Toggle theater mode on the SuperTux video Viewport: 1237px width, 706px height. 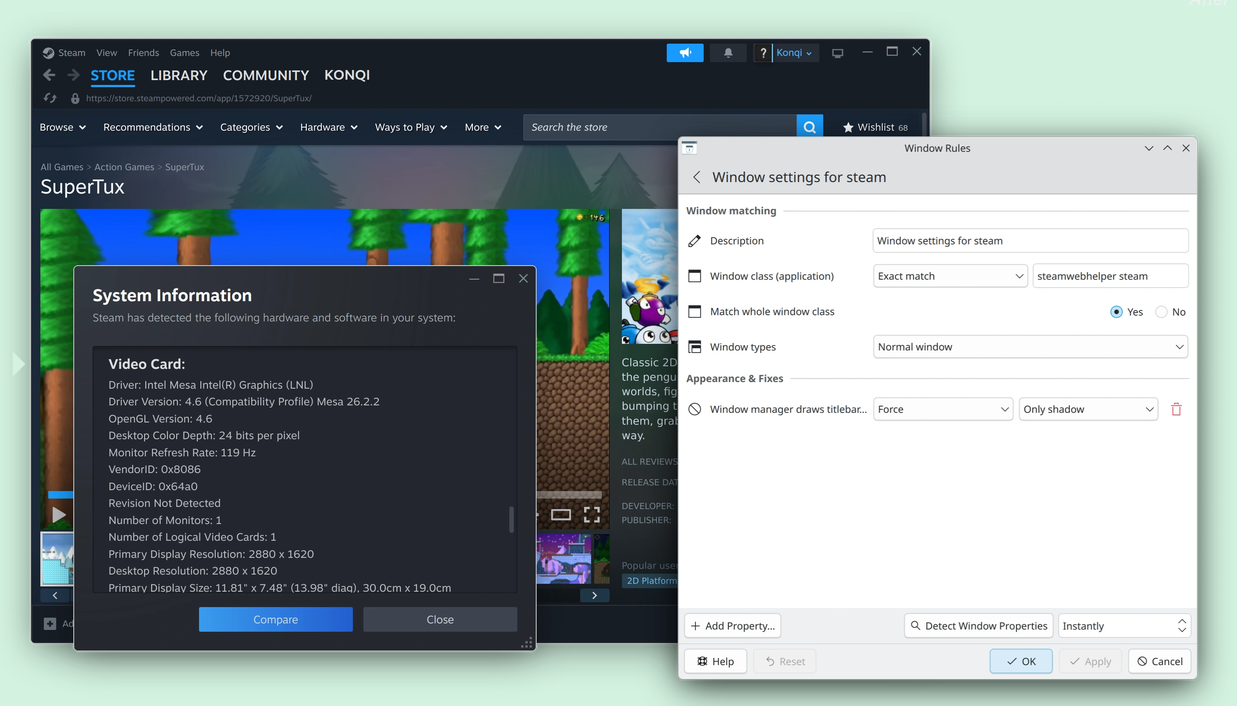(561, 515)
